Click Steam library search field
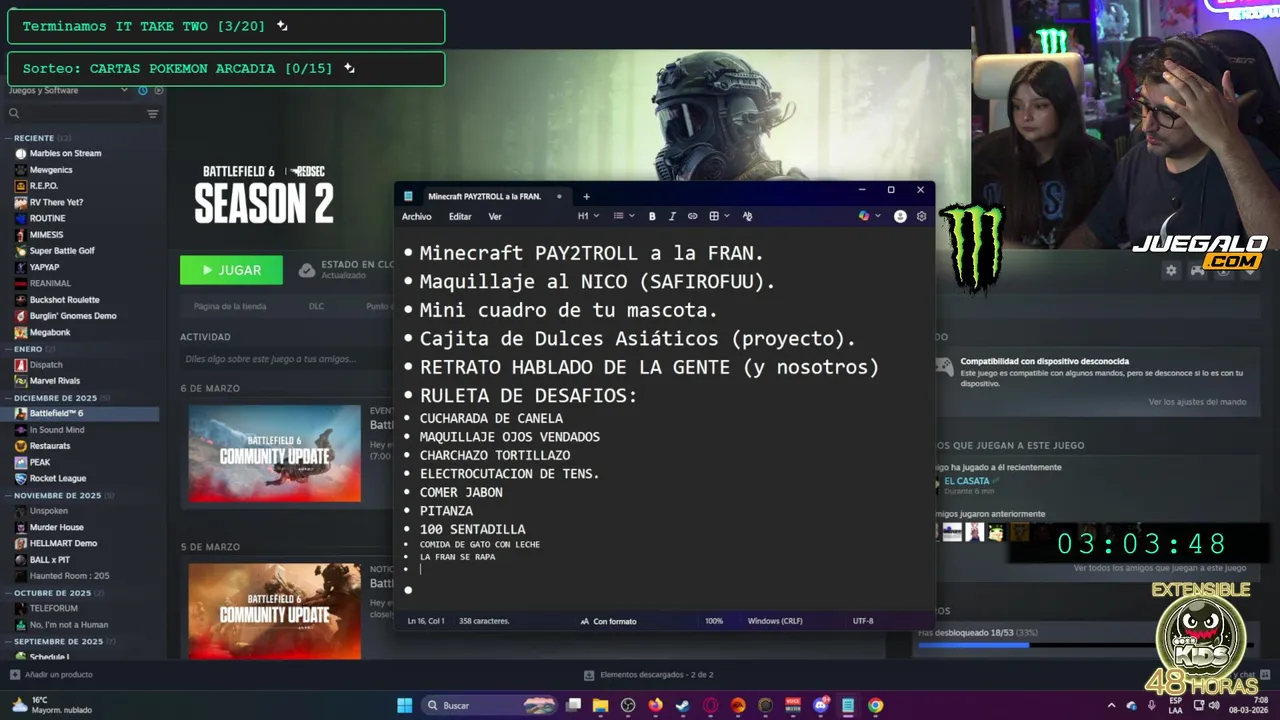The width and height of the screenshot is (1280, 720). (83, 114)
